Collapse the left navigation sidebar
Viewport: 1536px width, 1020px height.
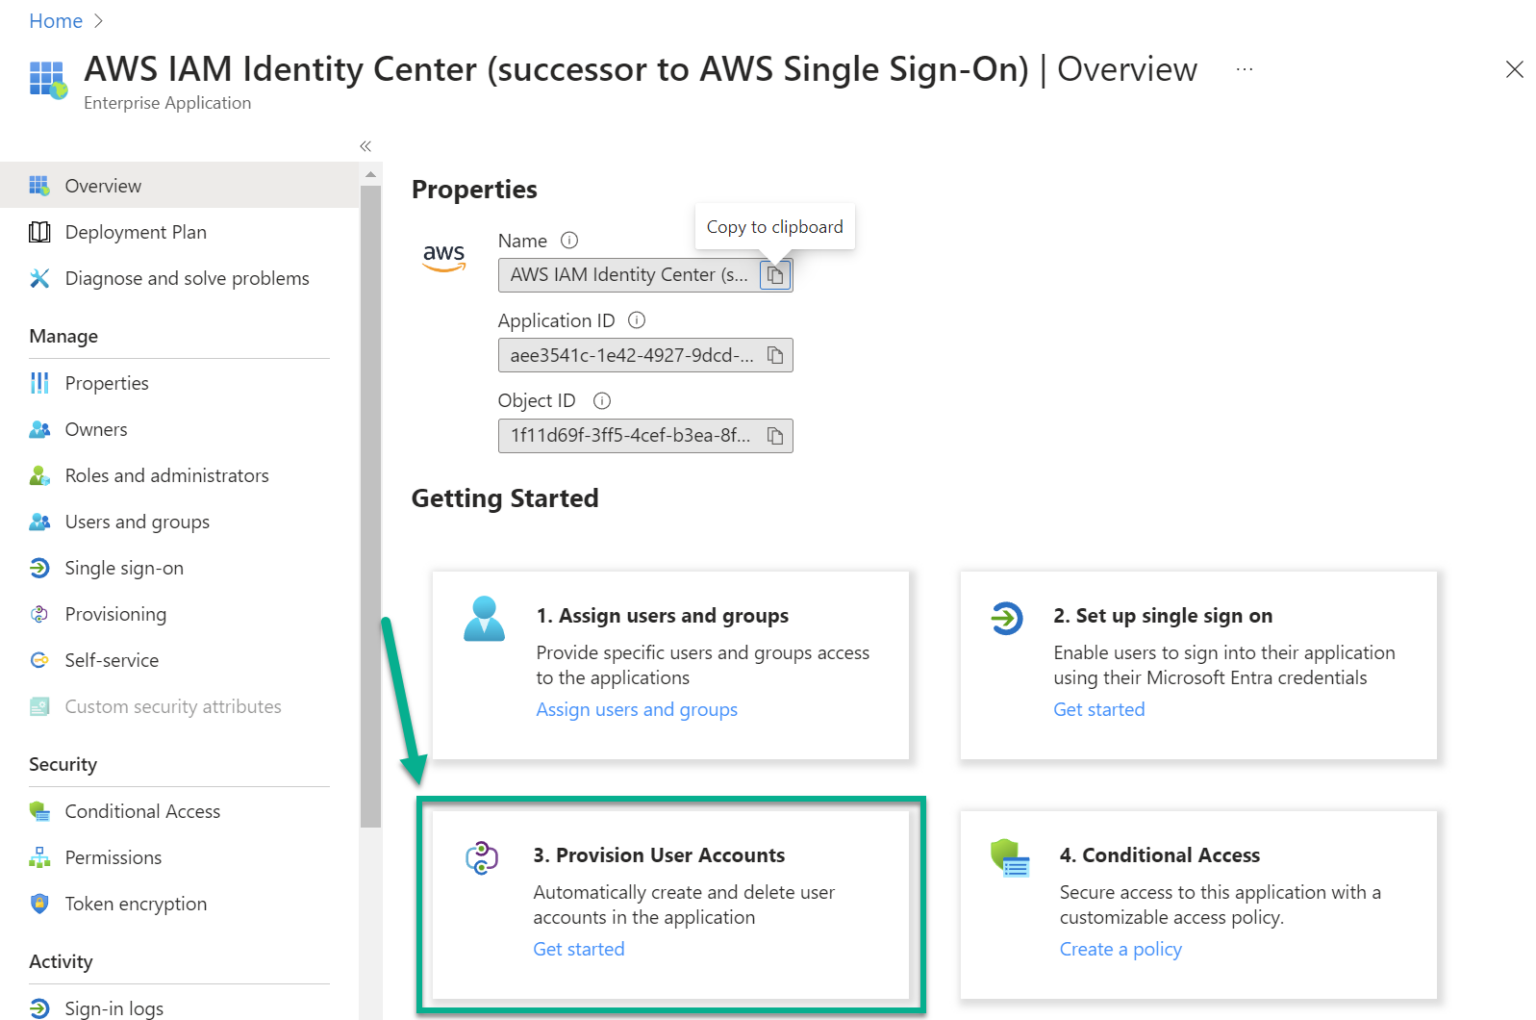[x=365, y=145]
